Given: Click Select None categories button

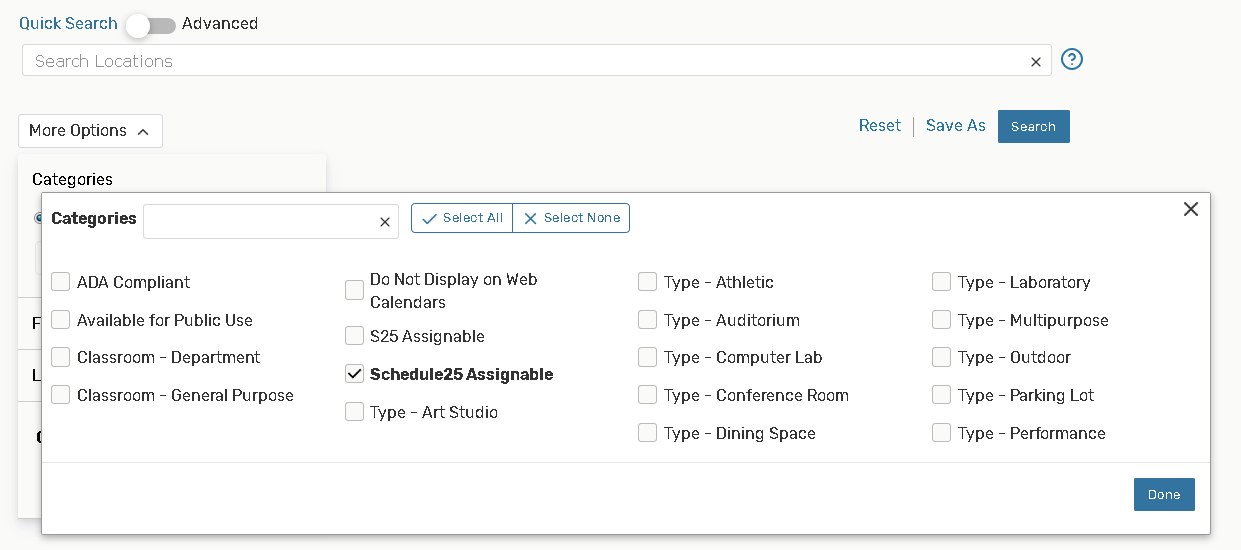Looking at the screenshot, I should click(571, 218).
